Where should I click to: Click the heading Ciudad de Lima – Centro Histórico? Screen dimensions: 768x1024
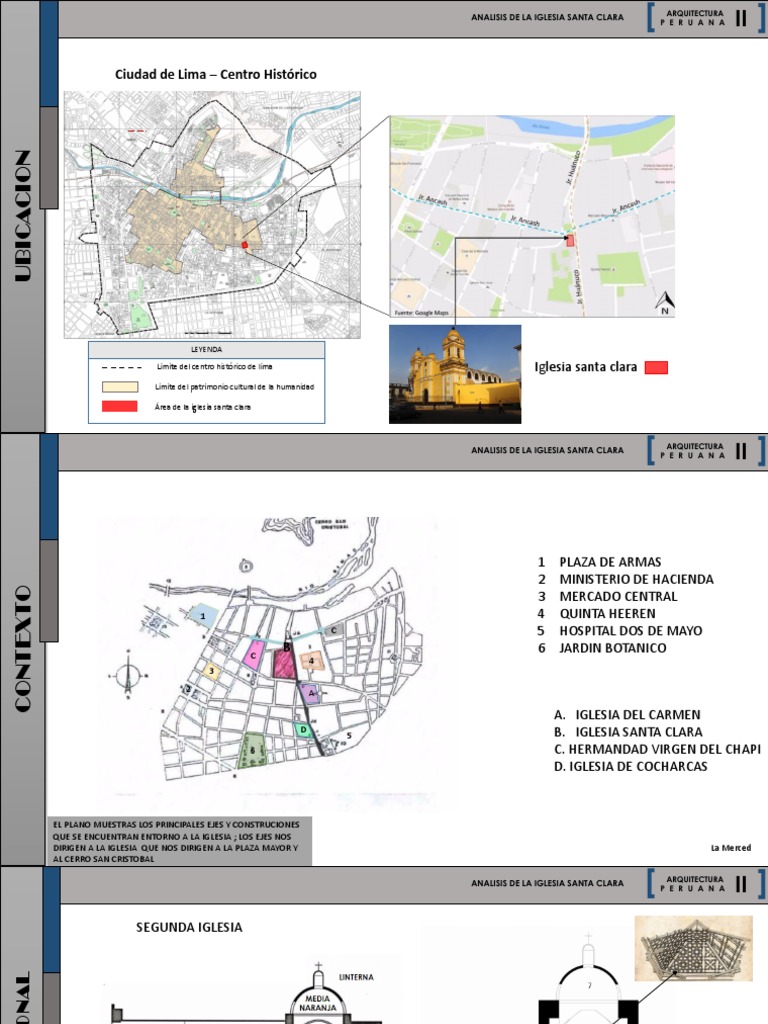tap(216, 74)
